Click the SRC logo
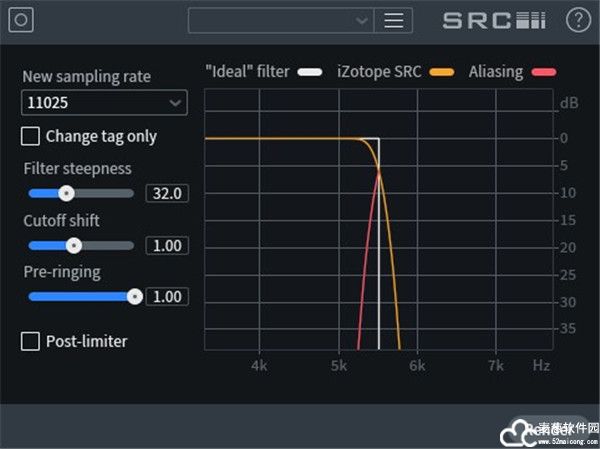 pos(494,21)
